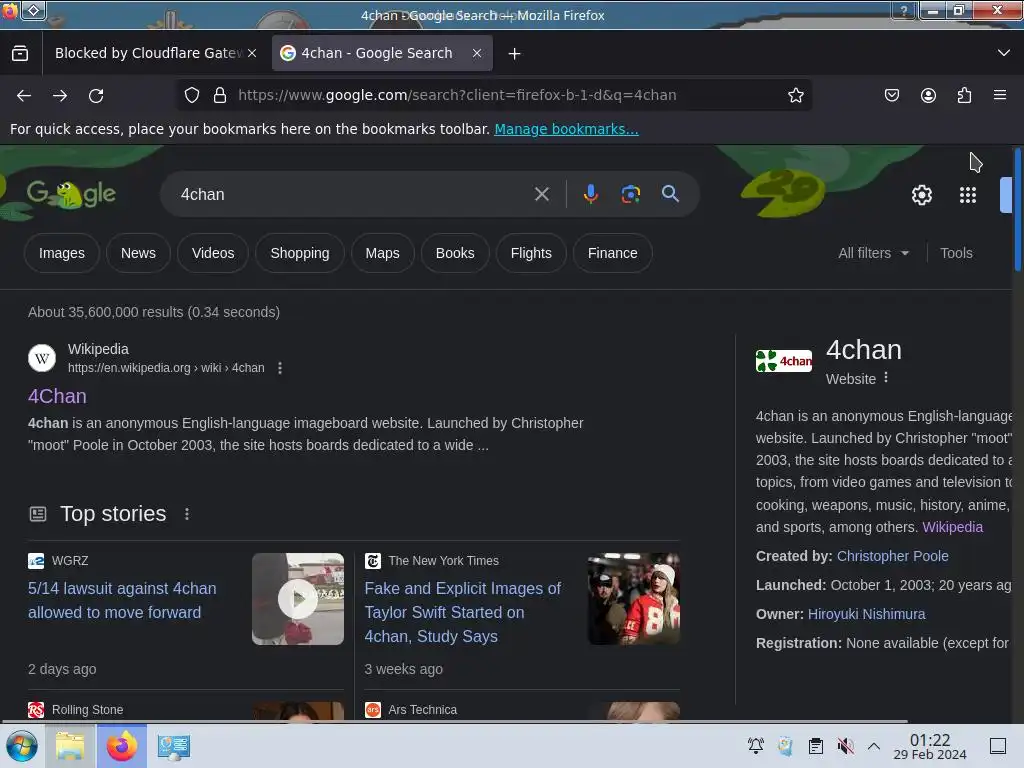The width and height of the screenshot is (1024, 768).
Task: Filter results by Maps
Action: click(x=383, y=253)
